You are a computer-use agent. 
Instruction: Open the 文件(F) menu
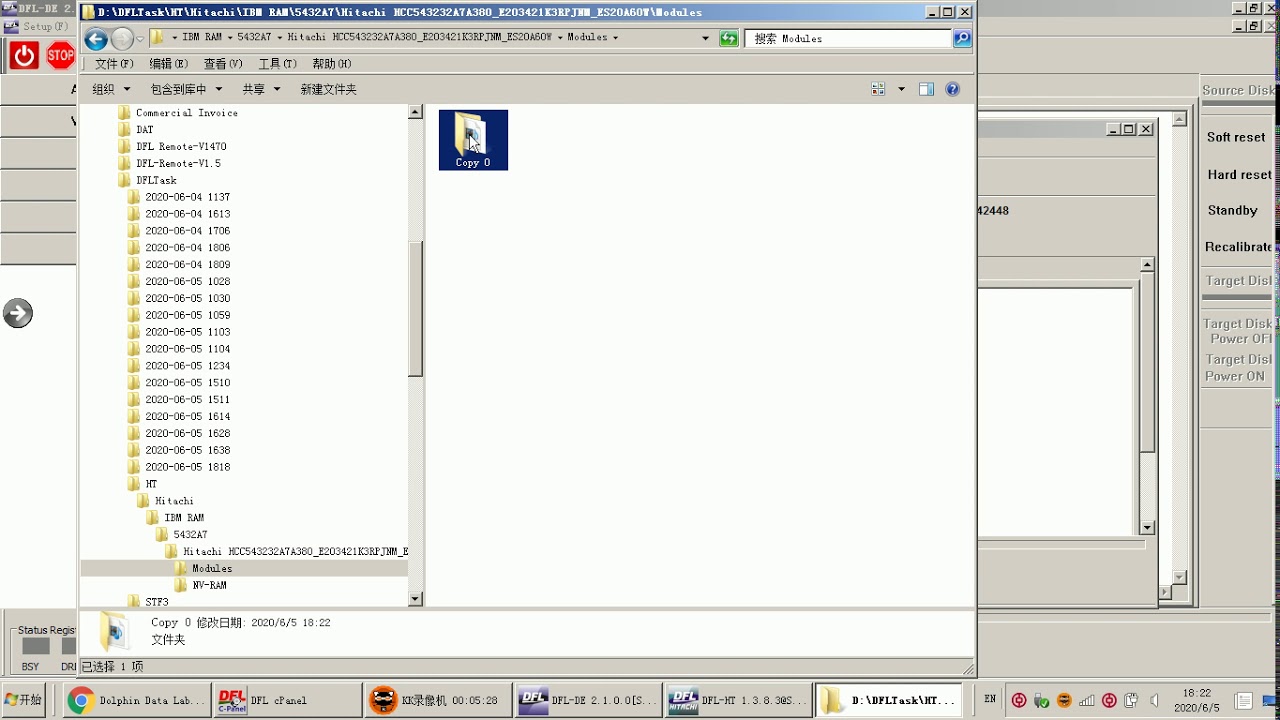(114, 63)
